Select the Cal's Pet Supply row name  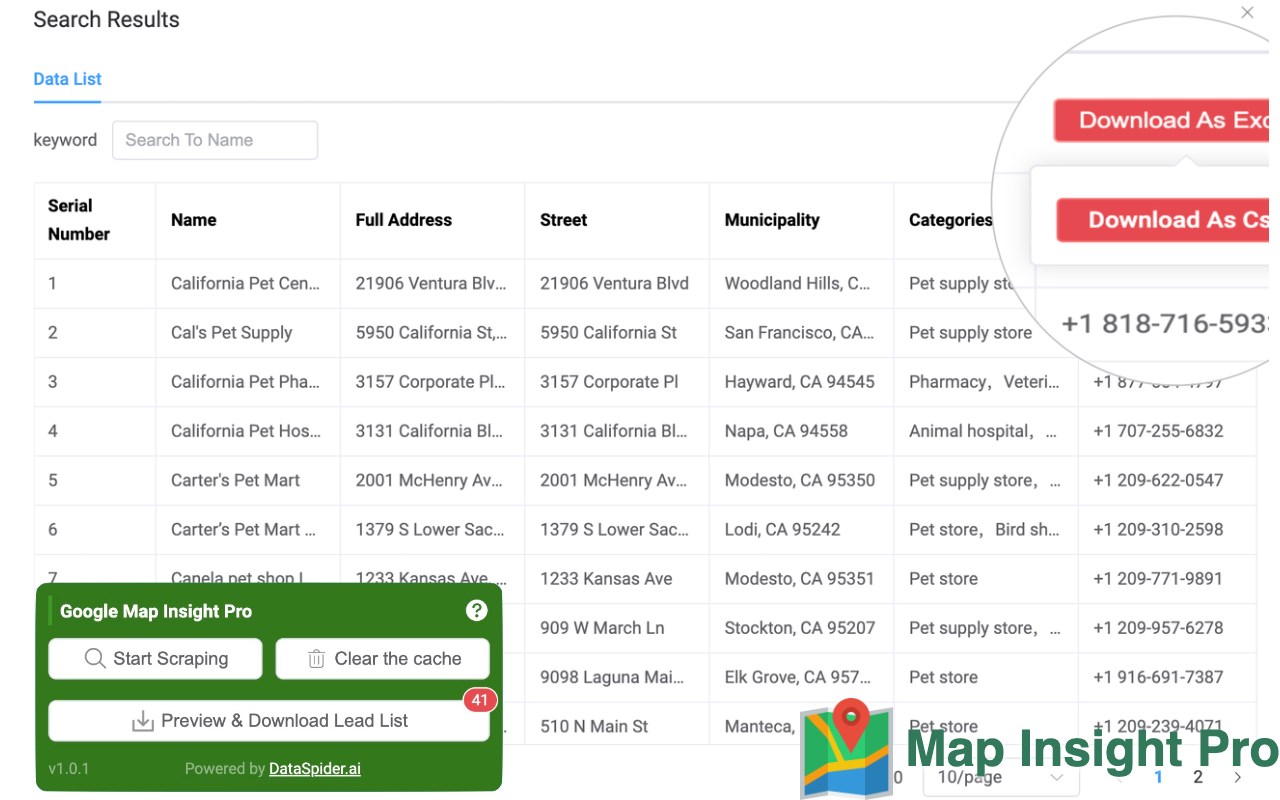[x=232, y=333]
